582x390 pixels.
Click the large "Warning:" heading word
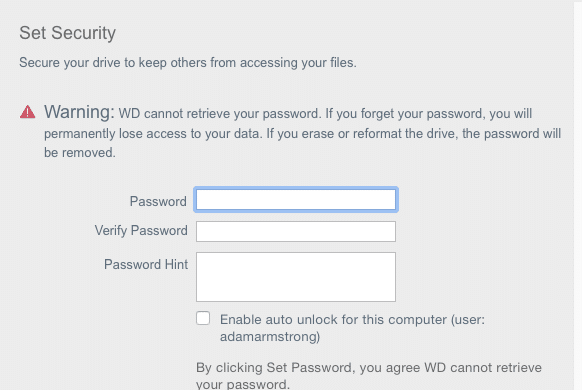coord(79,112)
